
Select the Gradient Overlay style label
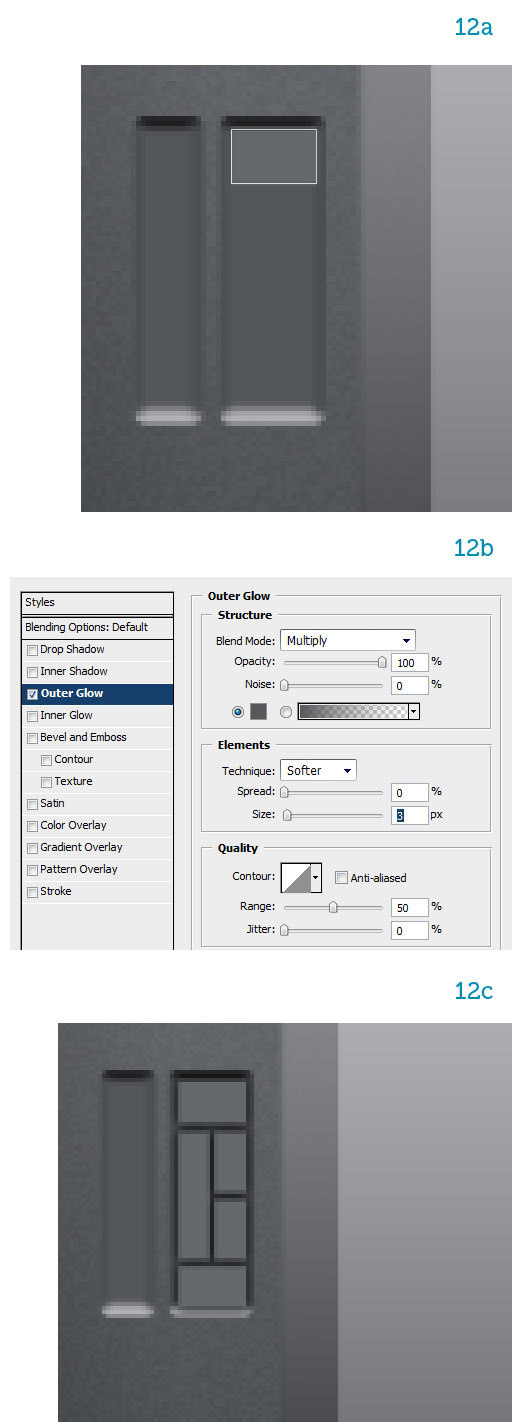click(x=81, y=848)
